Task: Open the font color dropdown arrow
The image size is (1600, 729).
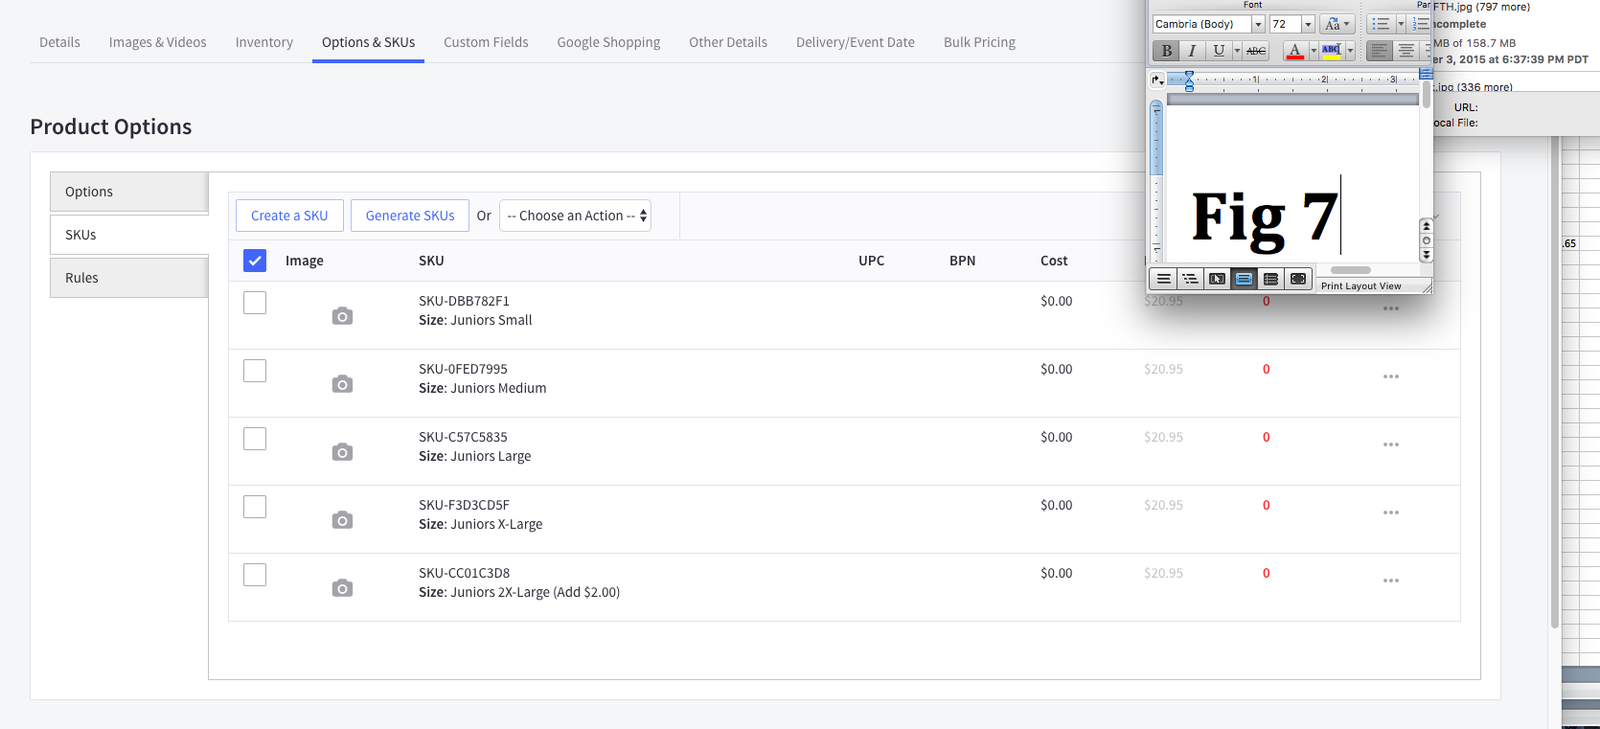Action: coord(1313,50)
